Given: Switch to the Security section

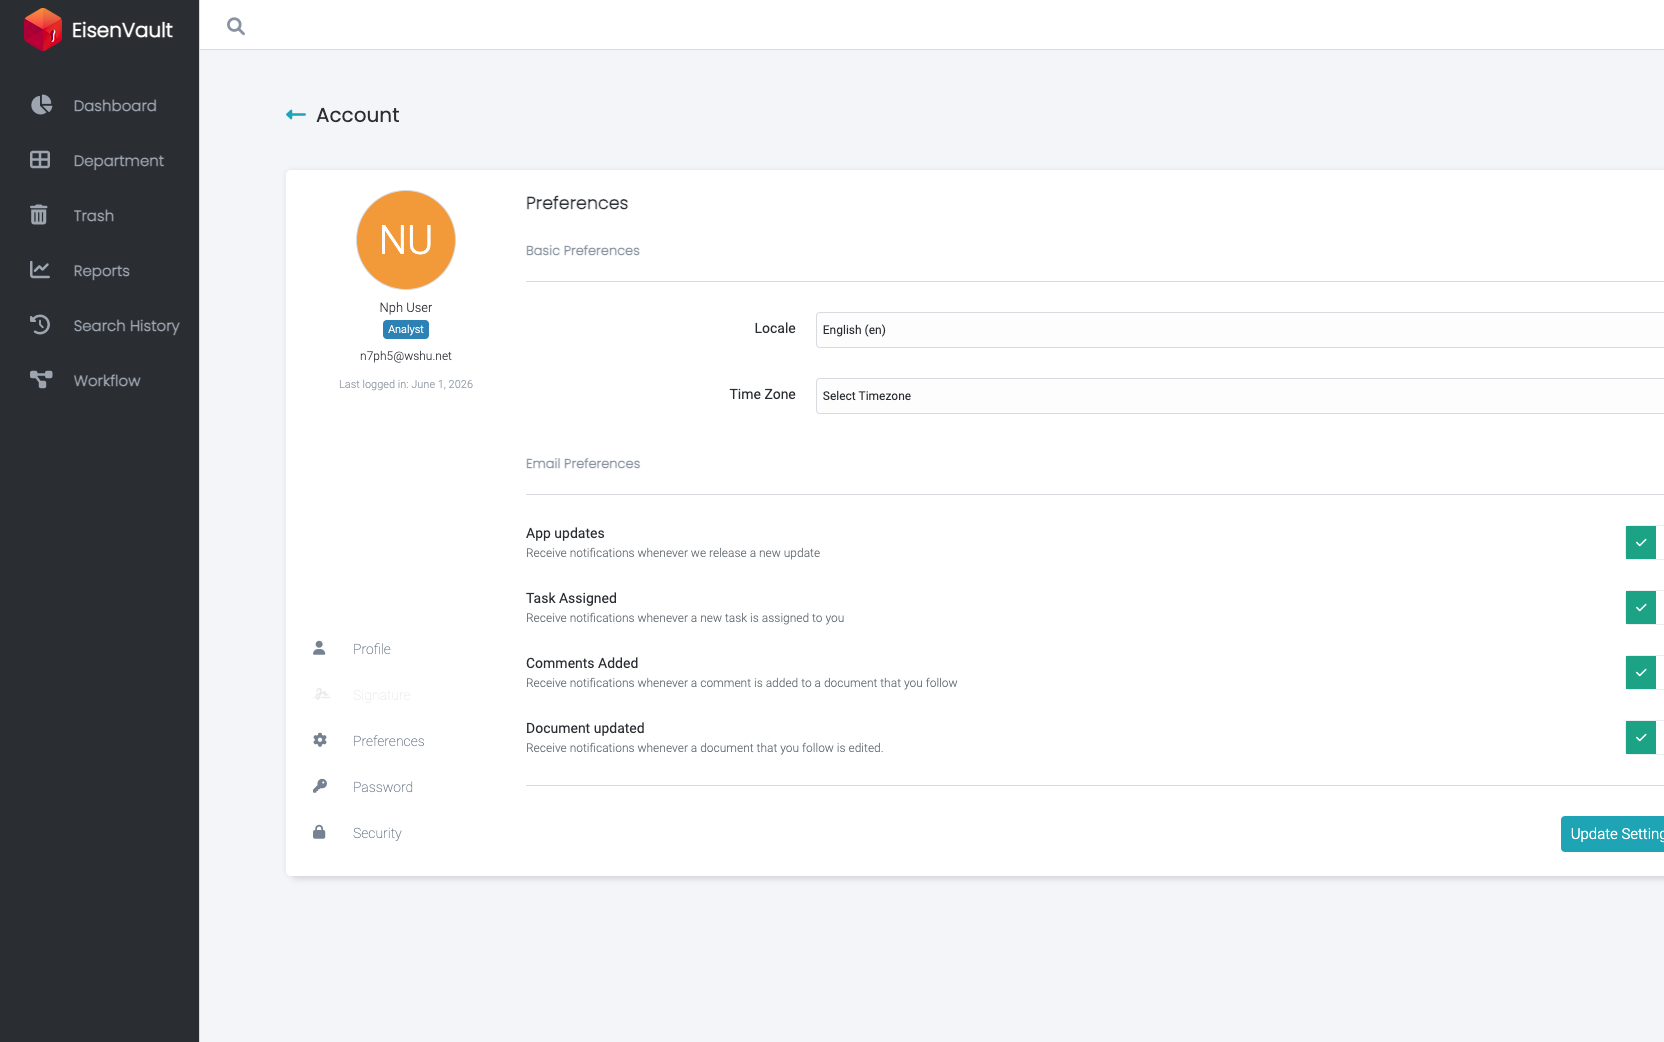Looking at the screenshot, I should tap(377, 833).
